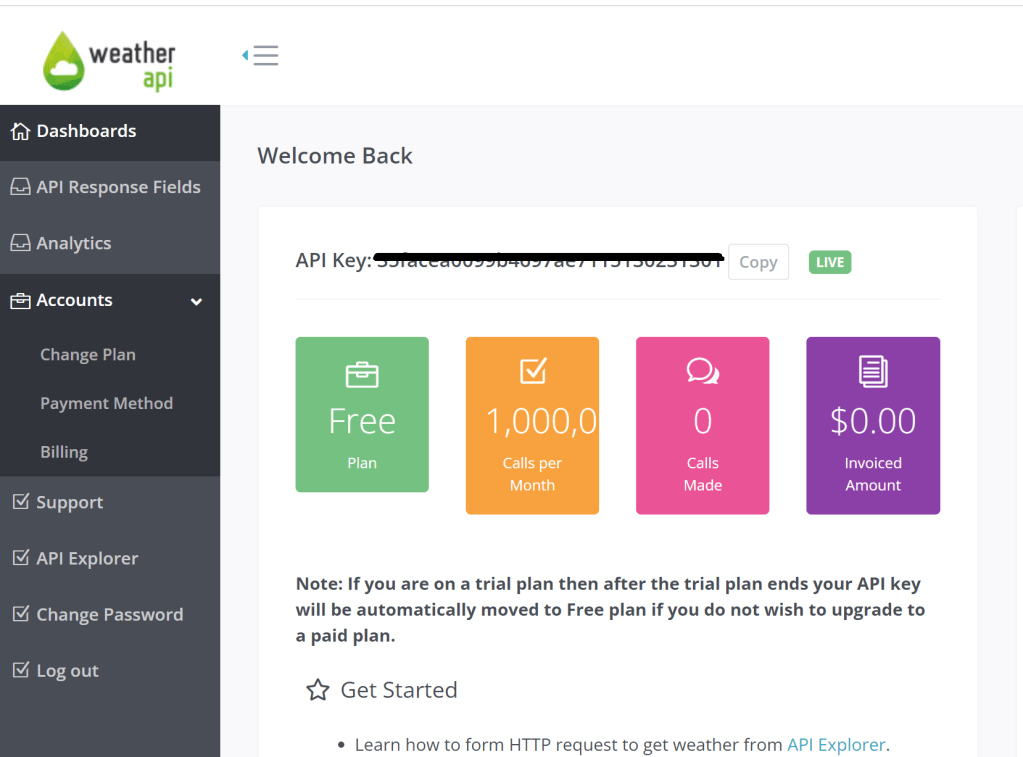
Task: Click the home icon beside Dashboards
Action: pos(20,132)
